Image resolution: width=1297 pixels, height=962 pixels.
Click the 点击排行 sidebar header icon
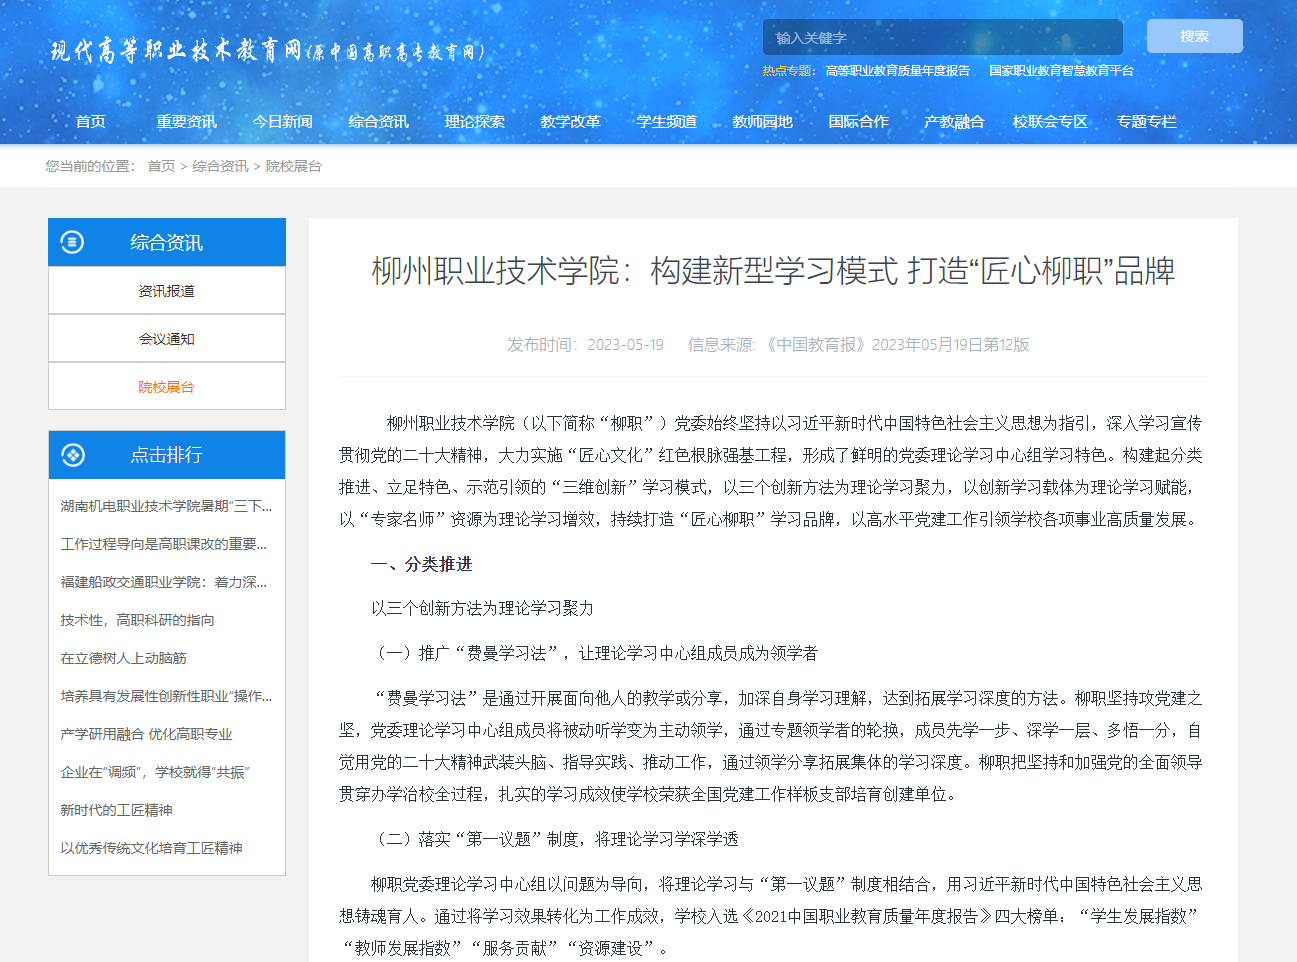(x=72, y=455)
